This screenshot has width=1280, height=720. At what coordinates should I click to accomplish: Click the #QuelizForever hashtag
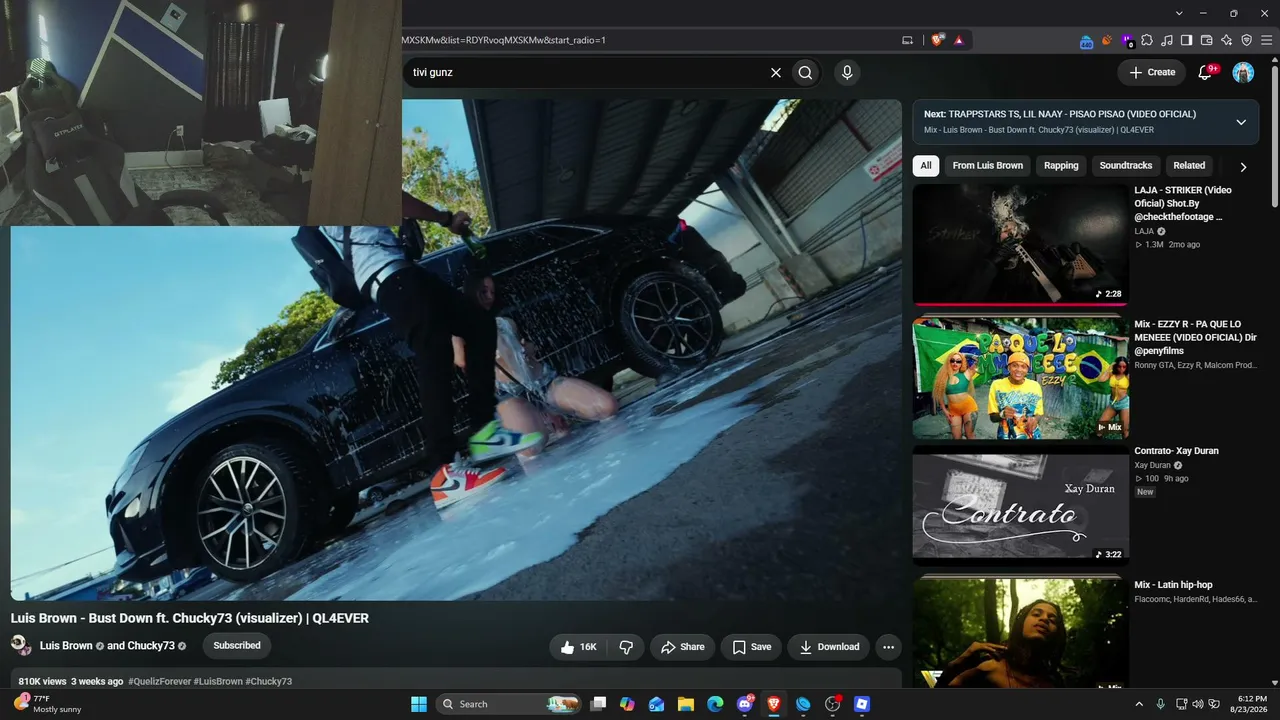point(159,681)
